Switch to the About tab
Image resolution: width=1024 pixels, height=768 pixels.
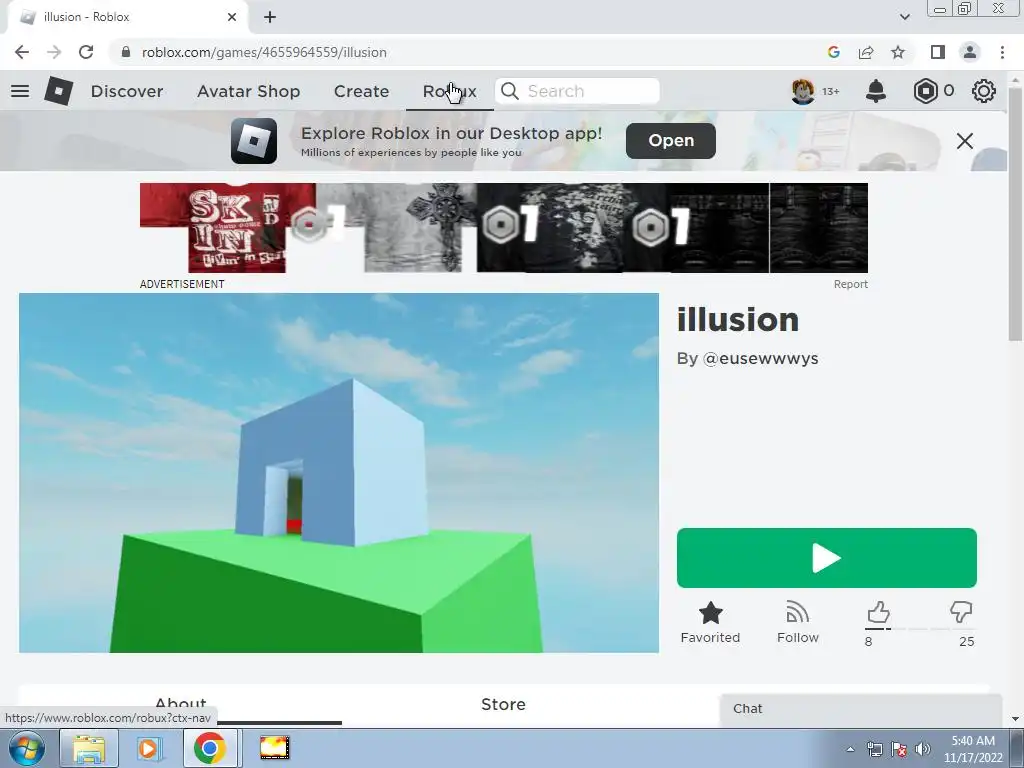(x=181, y=705)
